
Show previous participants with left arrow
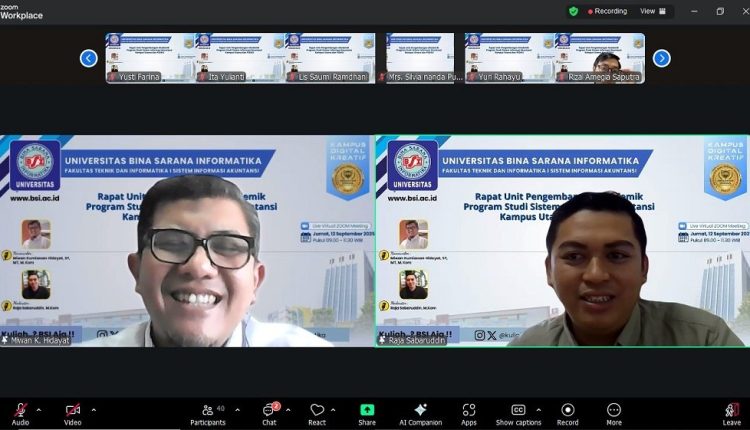point(88,58)
